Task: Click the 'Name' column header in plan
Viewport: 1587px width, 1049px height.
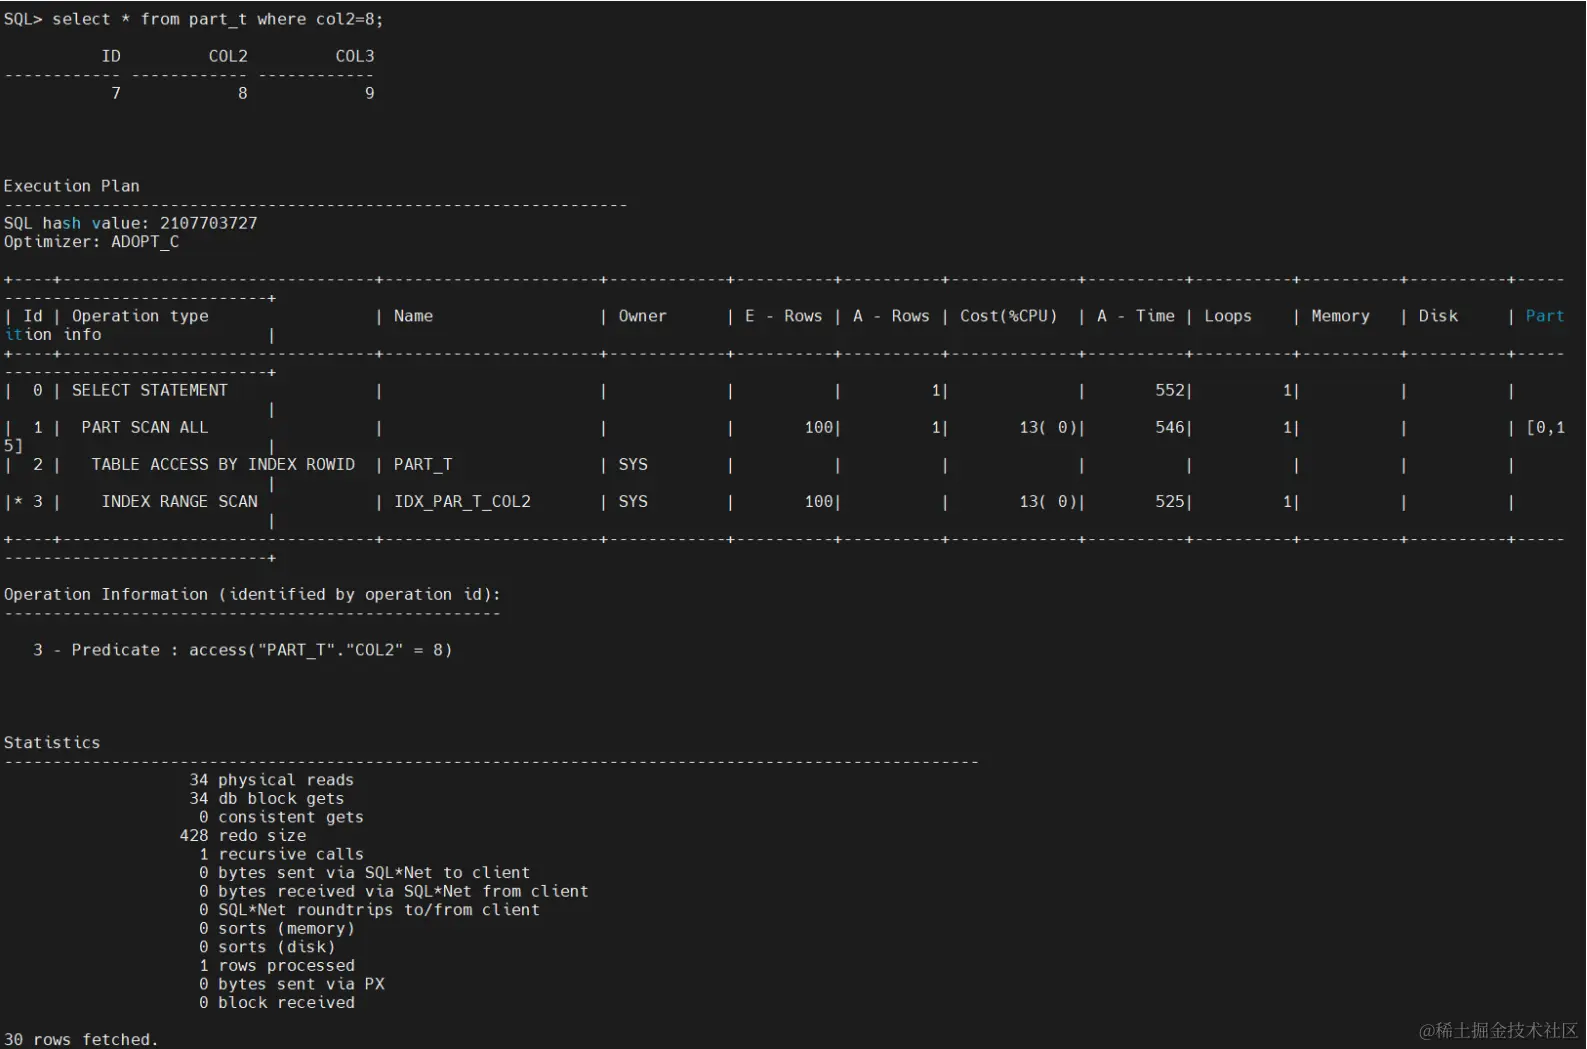Action: tap(413, 316)
